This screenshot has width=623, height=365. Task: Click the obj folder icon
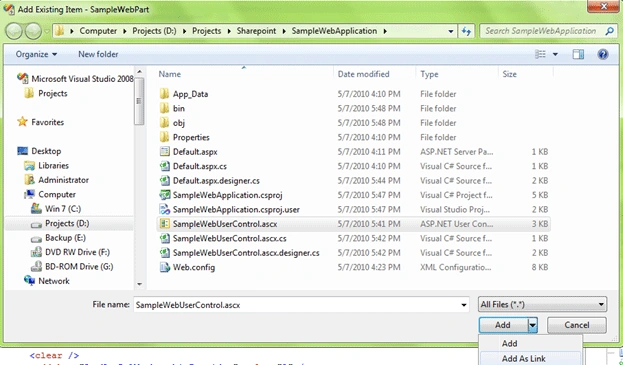point(164,123)
